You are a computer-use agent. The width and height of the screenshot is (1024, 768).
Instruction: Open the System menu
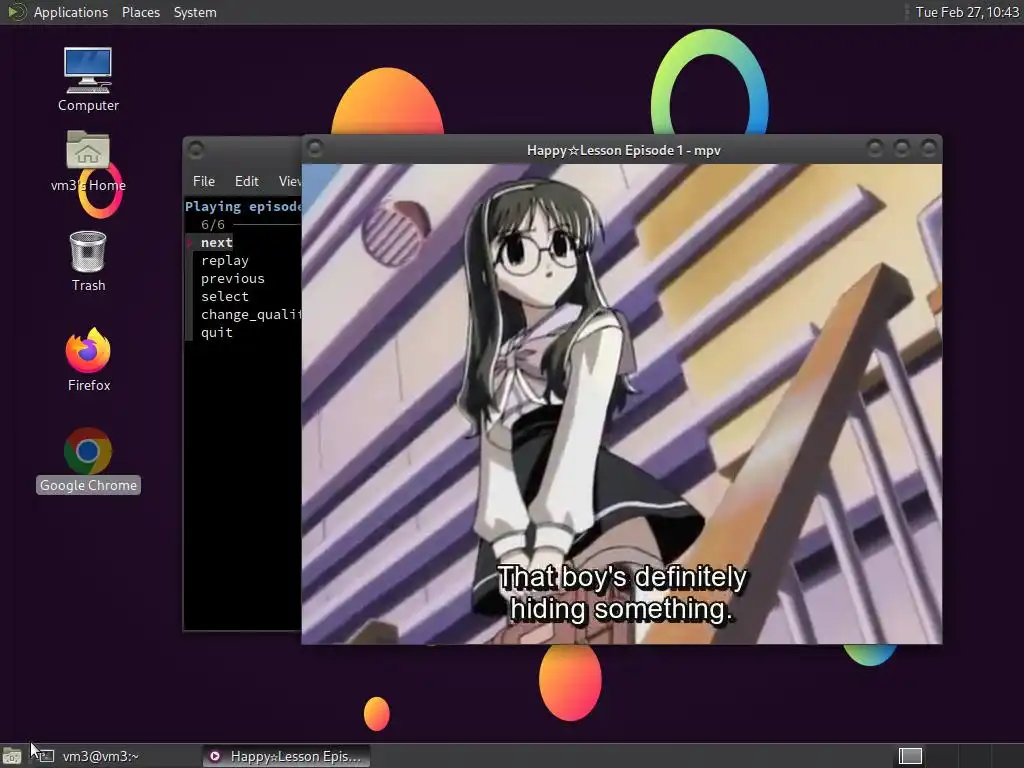click(x=195, y=12)
